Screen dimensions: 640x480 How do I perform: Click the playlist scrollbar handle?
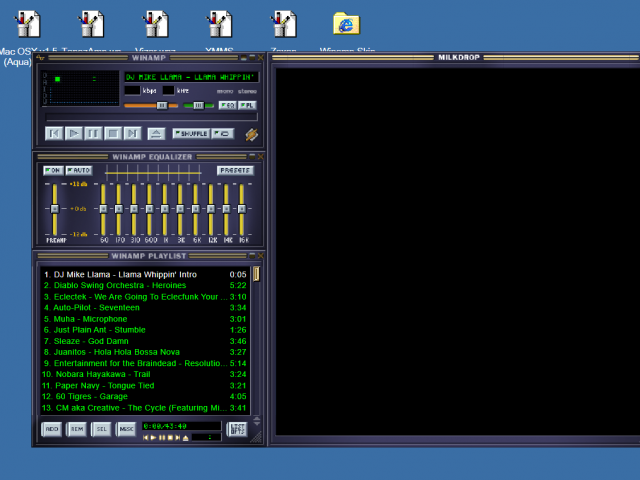pyautogui.click(x=257, y=274)
